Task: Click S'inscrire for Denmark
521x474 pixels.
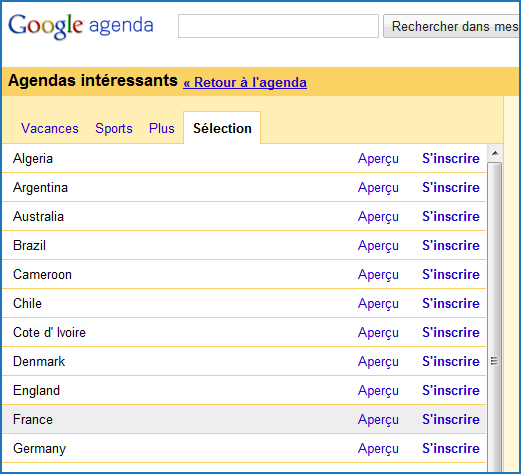Action: pyautogui.click(x=451, y=361)
